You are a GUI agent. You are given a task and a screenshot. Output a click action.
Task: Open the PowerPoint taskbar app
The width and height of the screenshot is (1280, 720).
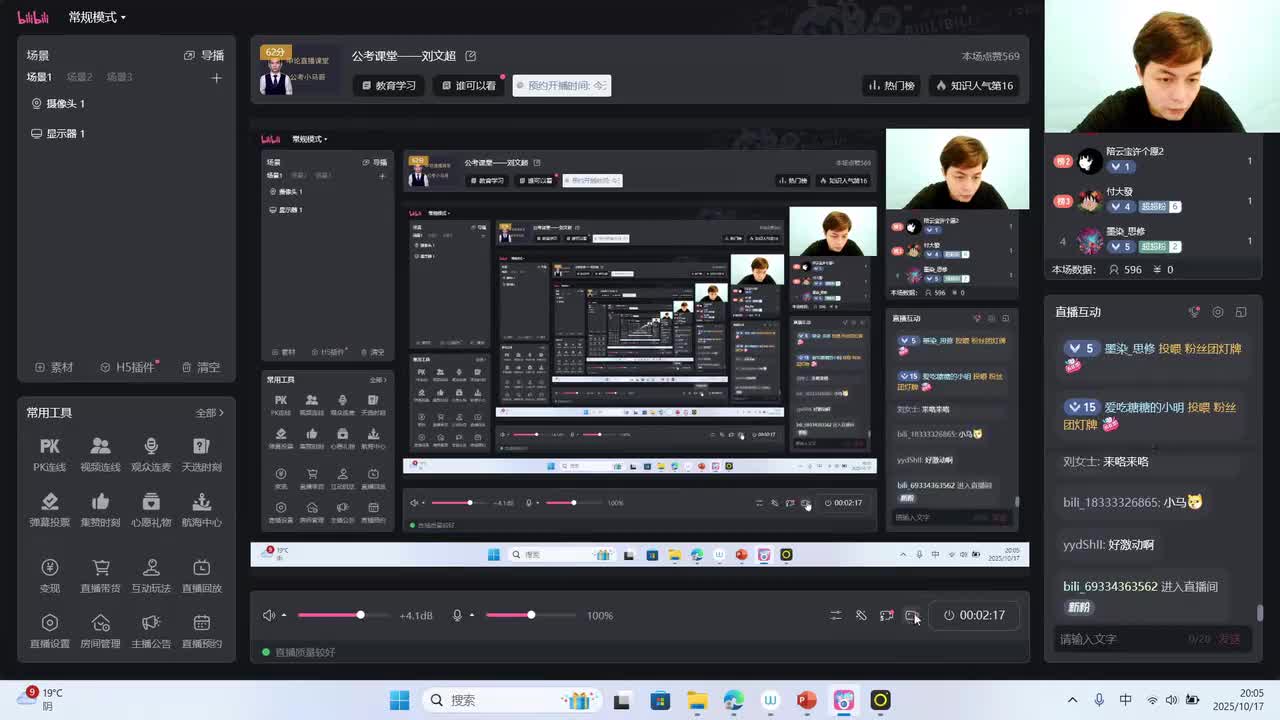(x=807, y=700)
